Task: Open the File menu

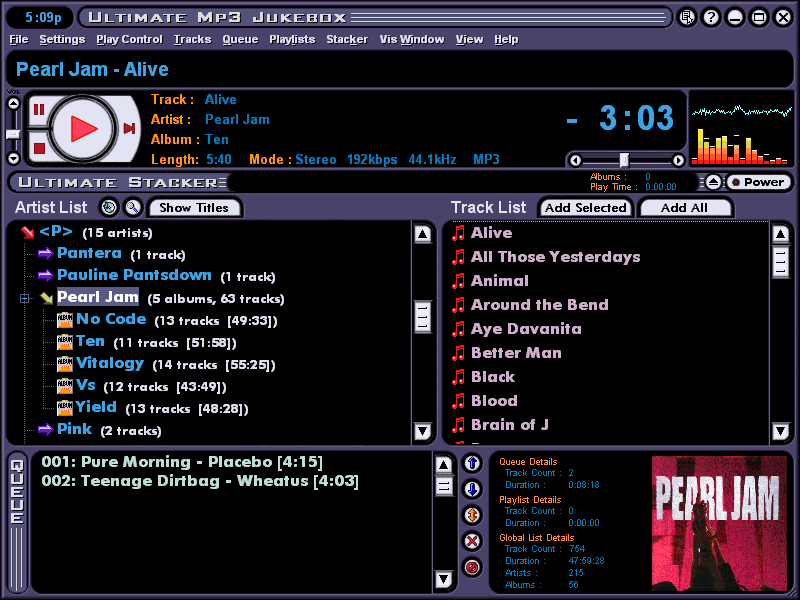Action: pos(19,39)
